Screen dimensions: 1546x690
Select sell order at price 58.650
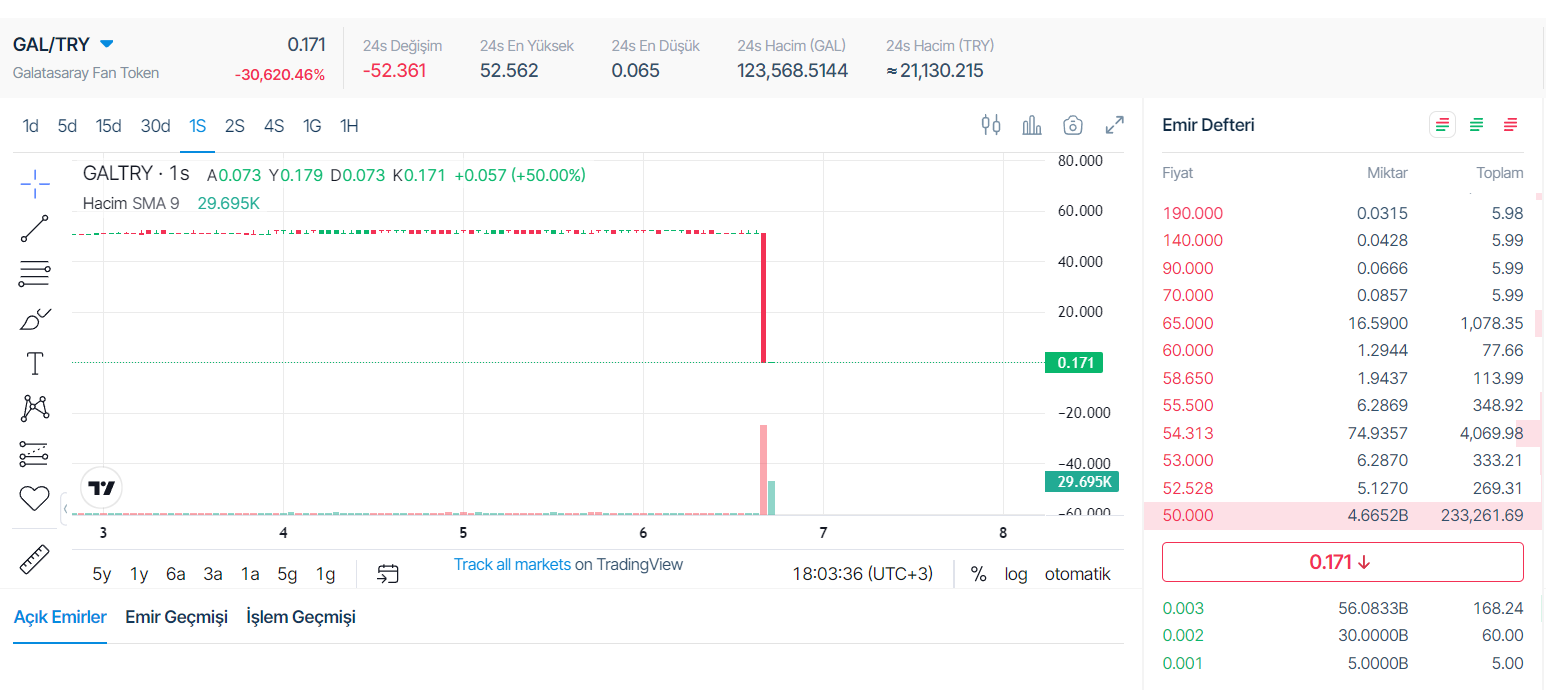pyautogui.click(x=1343, y=378)
